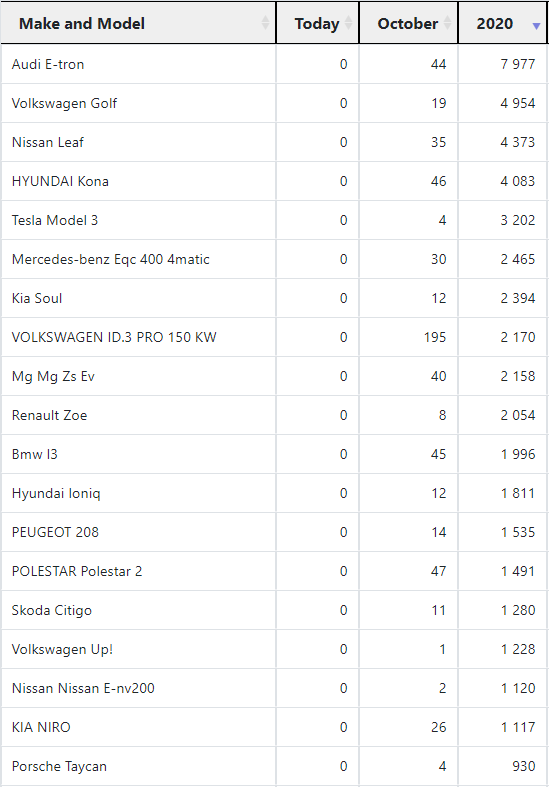Viewport: 549px width, 787px height.
Task: Click the blue descending arrow beside 2020
Action: 536,26
